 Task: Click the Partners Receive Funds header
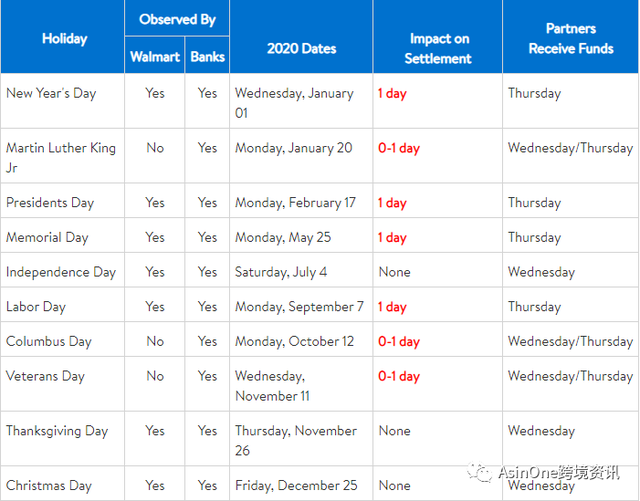point(571,39)
